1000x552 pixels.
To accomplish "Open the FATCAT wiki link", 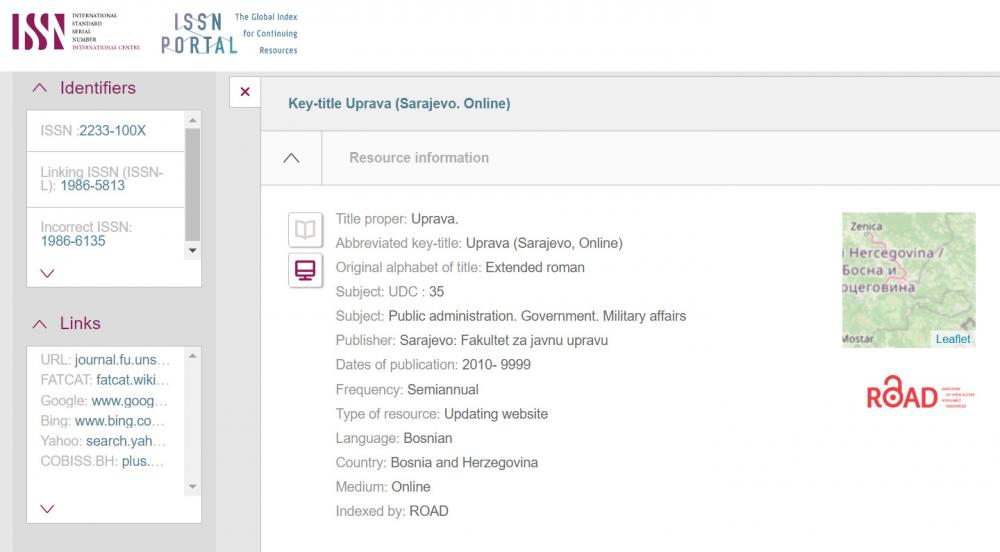I will [133, 380].
